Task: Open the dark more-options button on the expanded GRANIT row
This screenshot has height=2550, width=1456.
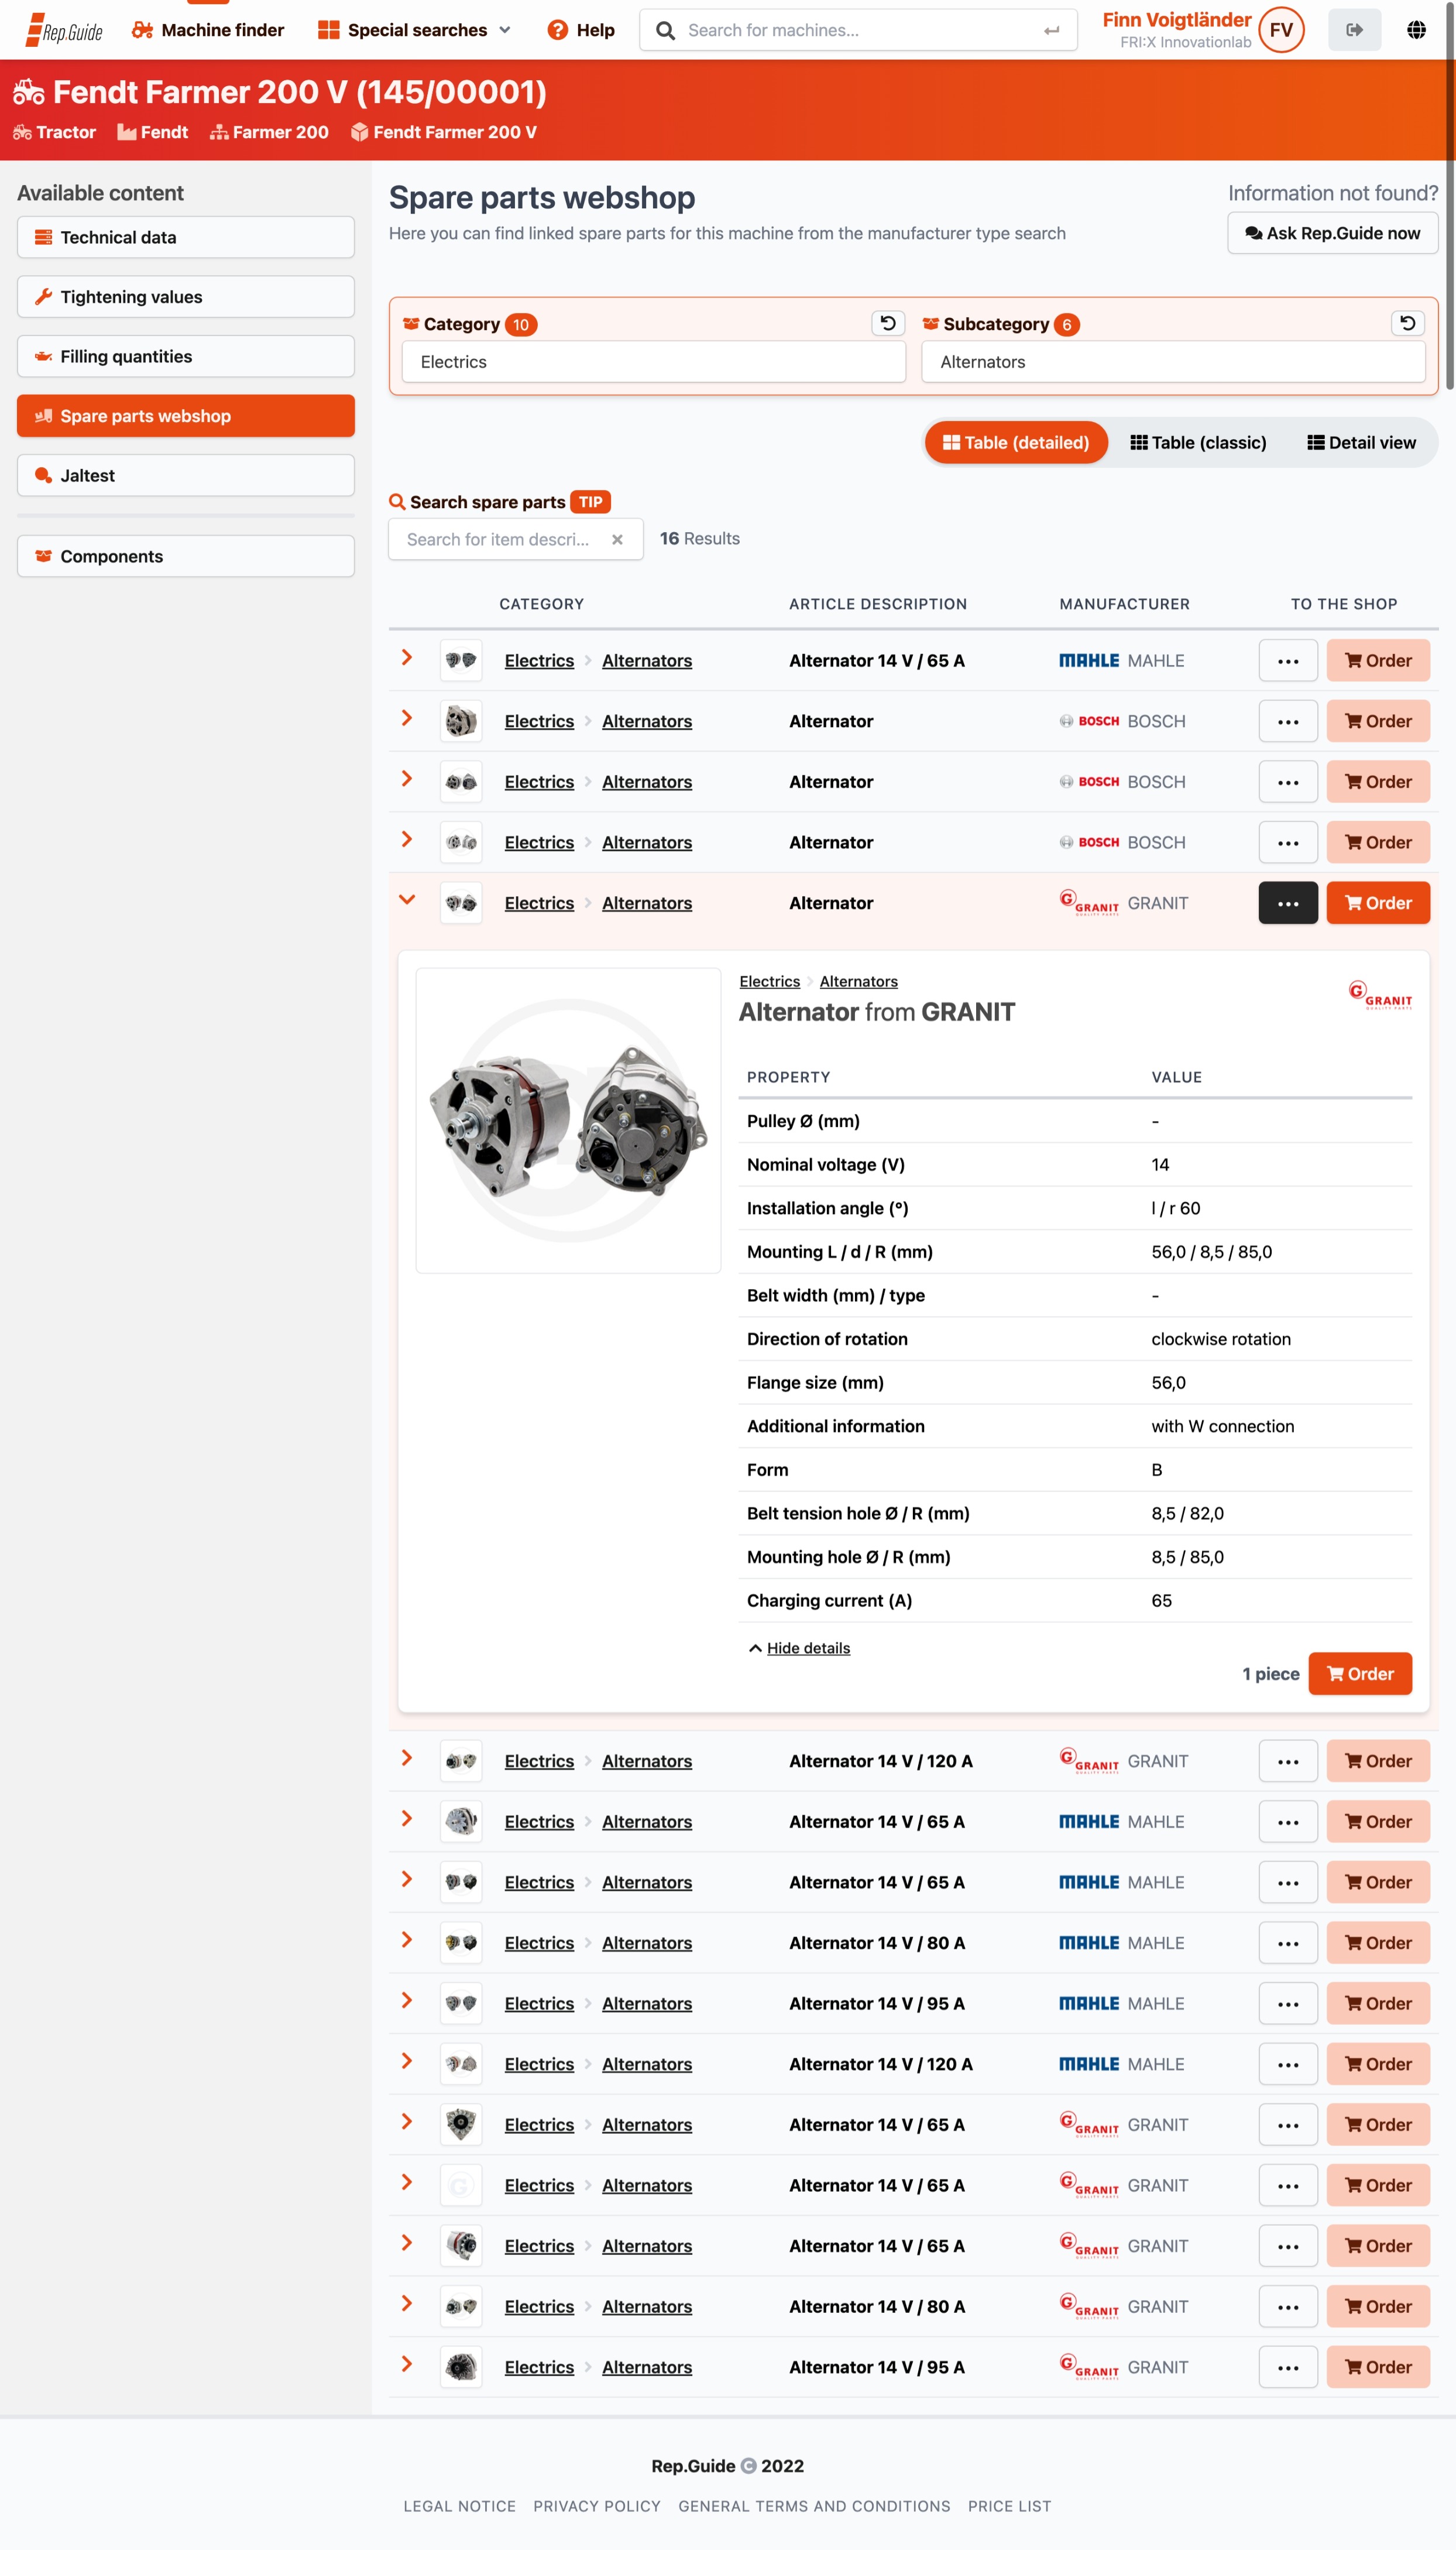Action: (x=1287, y=903)
